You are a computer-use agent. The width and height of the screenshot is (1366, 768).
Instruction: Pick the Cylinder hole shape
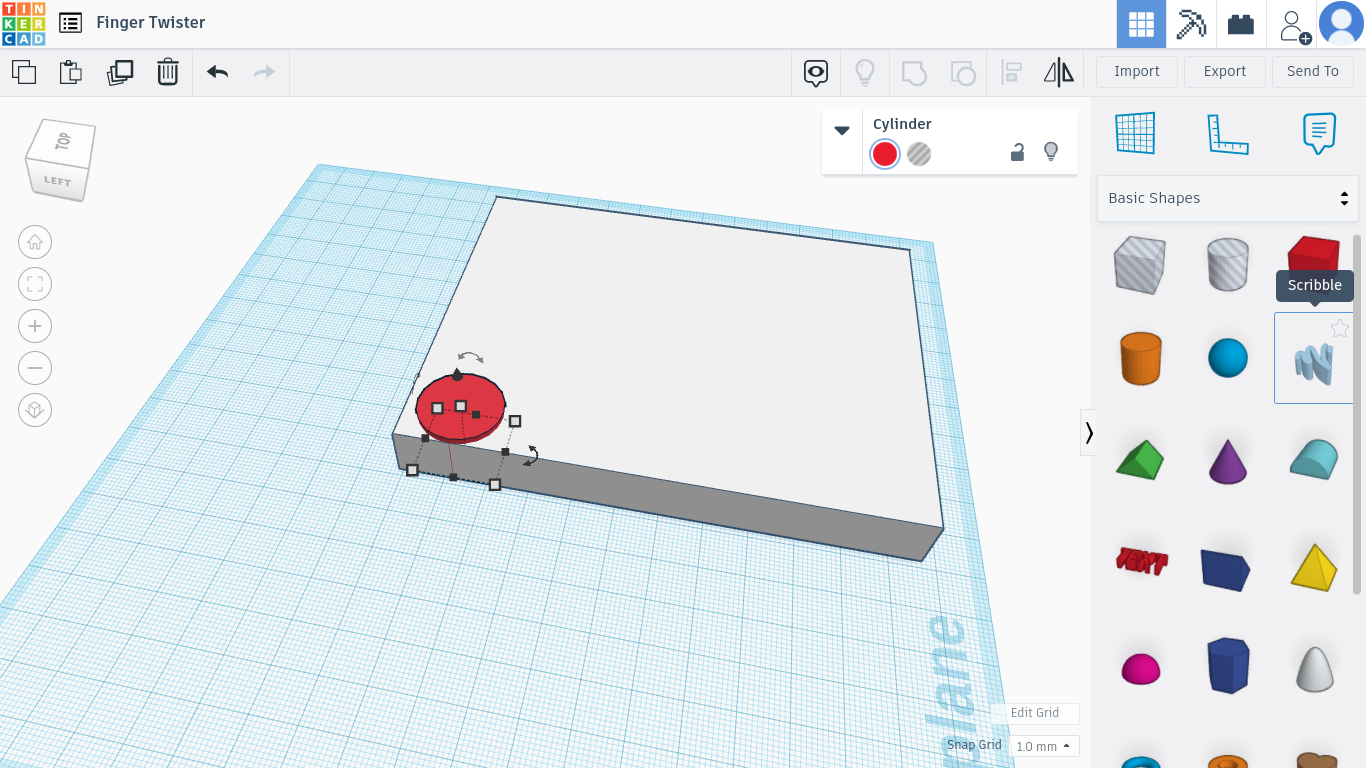click(x=1228, y=265)
